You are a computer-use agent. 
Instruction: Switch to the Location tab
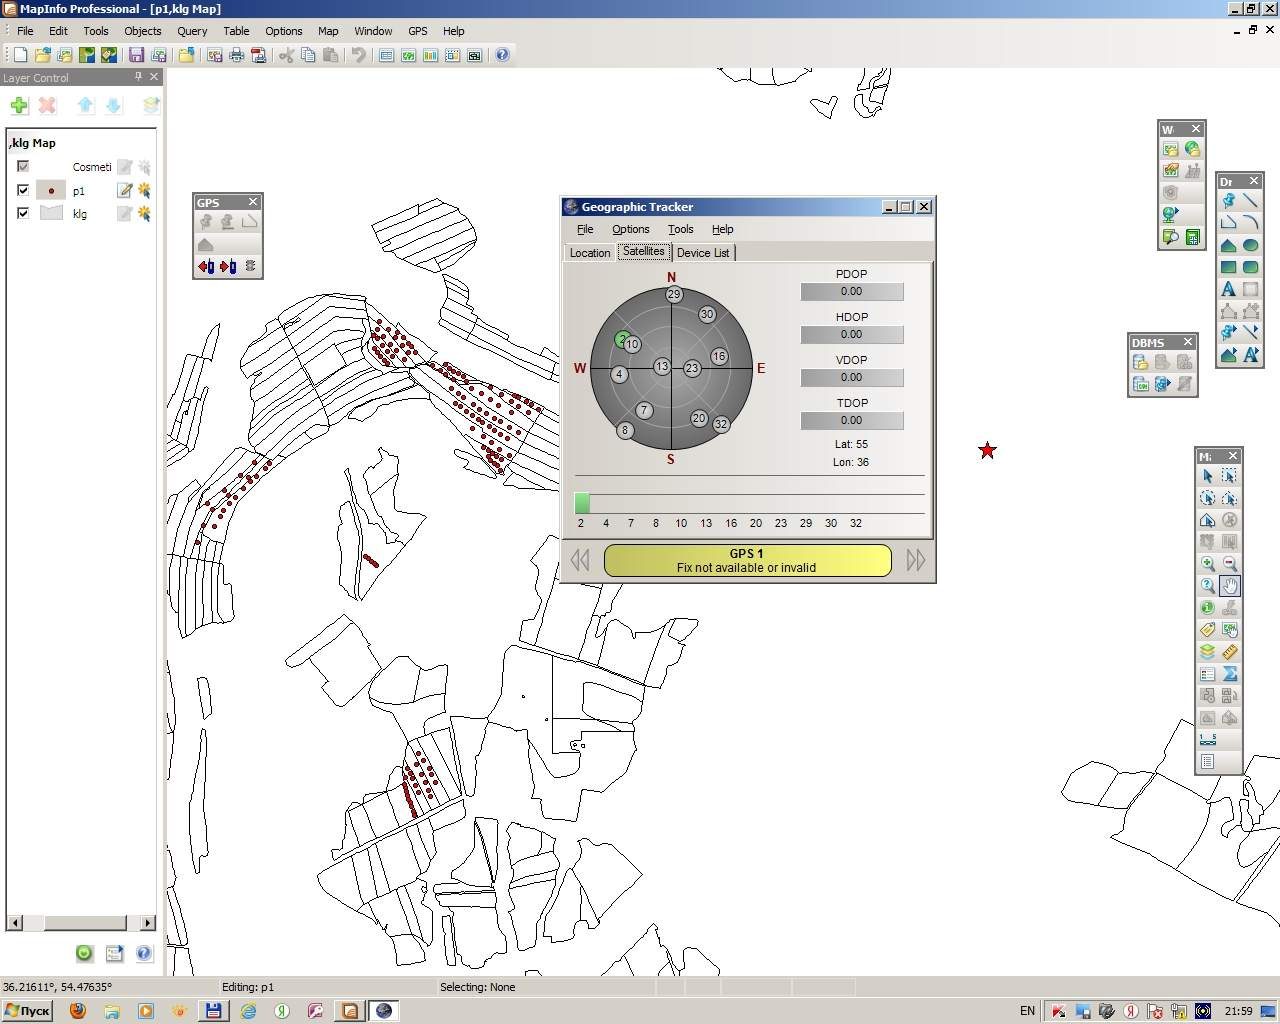pyautogui.click(x=590, y=253)
